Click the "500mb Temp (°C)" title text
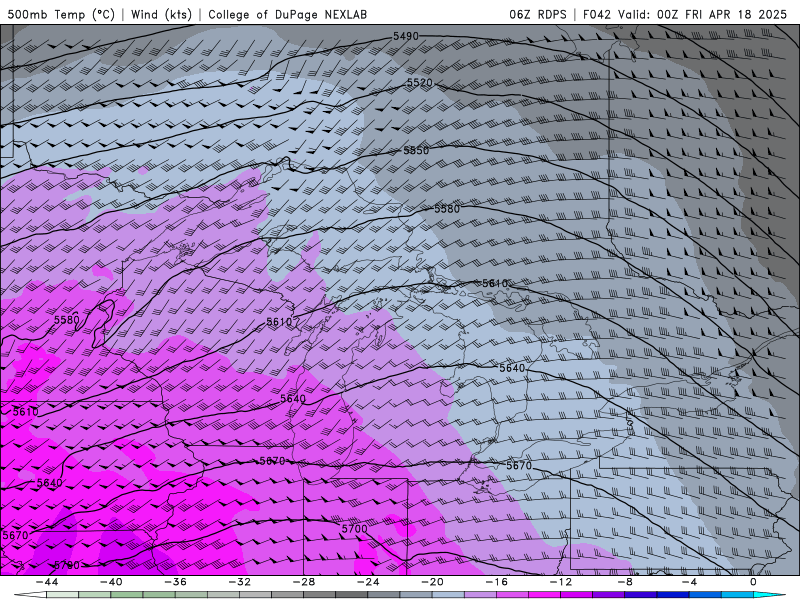This screenshot has height=600, width=800. click(x=61, y=14)
